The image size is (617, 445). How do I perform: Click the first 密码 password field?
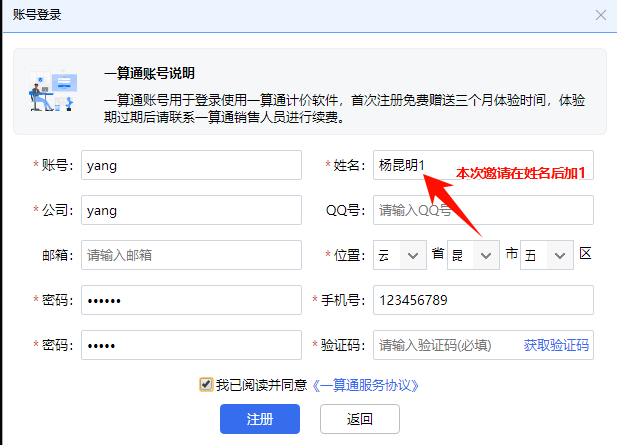pyautogui.click(x=191, y=300)
